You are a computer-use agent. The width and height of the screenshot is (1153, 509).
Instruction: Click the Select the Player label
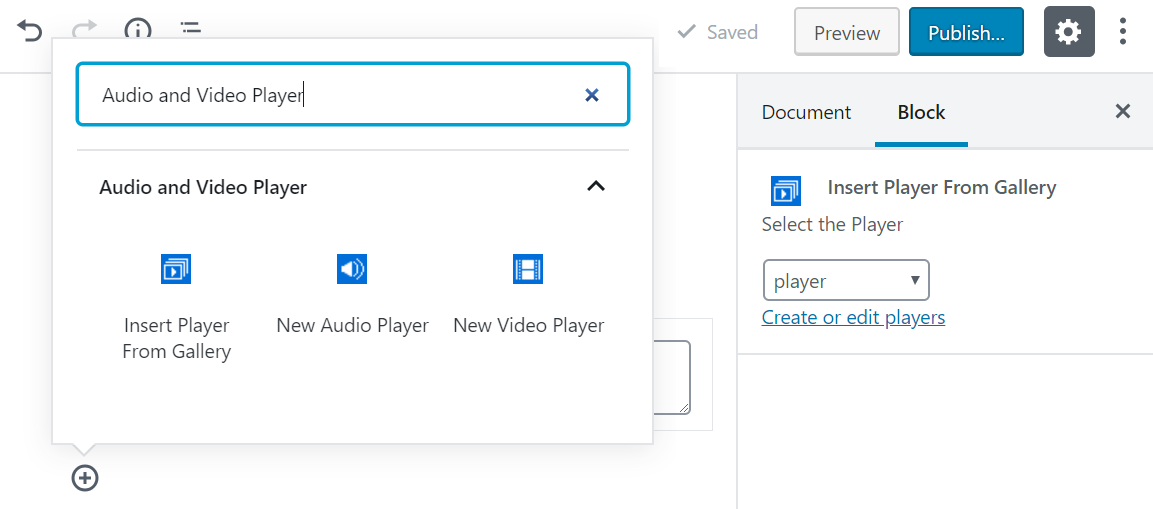832,224
